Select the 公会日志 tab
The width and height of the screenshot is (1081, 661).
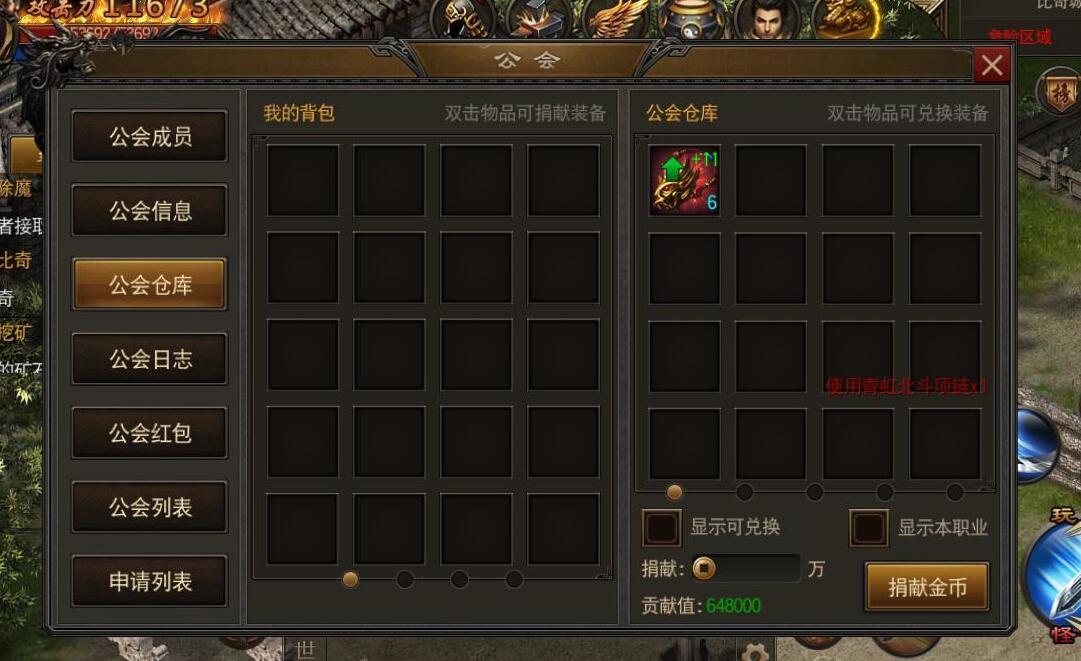pos(150,358)
